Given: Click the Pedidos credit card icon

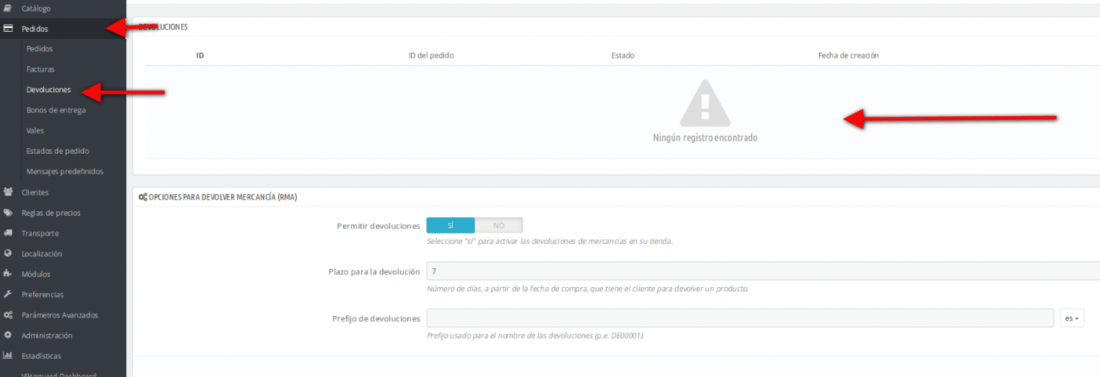Looking at the screenshot, I should coord(8,29).
